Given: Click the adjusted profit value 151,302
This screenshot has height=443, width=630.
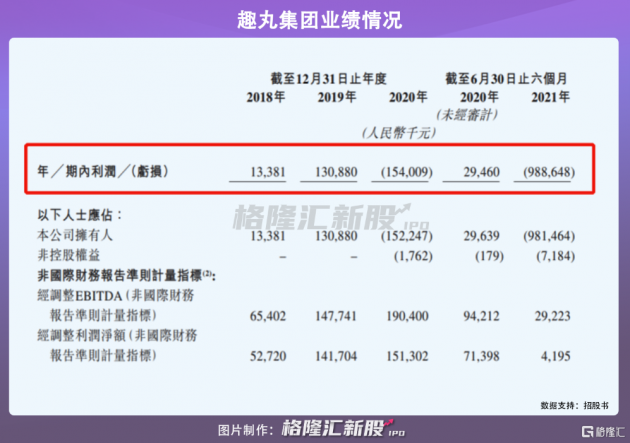Looking at the screenshot, I should [407, 356].
